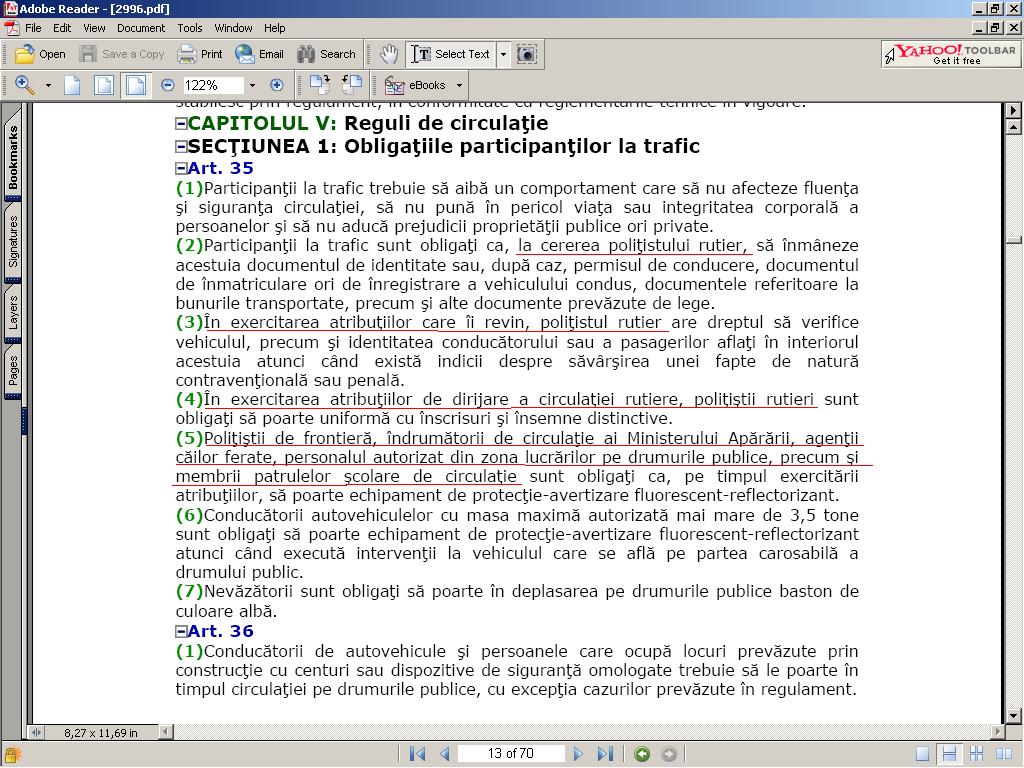This screenshot has height=768, width=1024.
Task: Switch to Single Page layout
Action: [922, 754]
